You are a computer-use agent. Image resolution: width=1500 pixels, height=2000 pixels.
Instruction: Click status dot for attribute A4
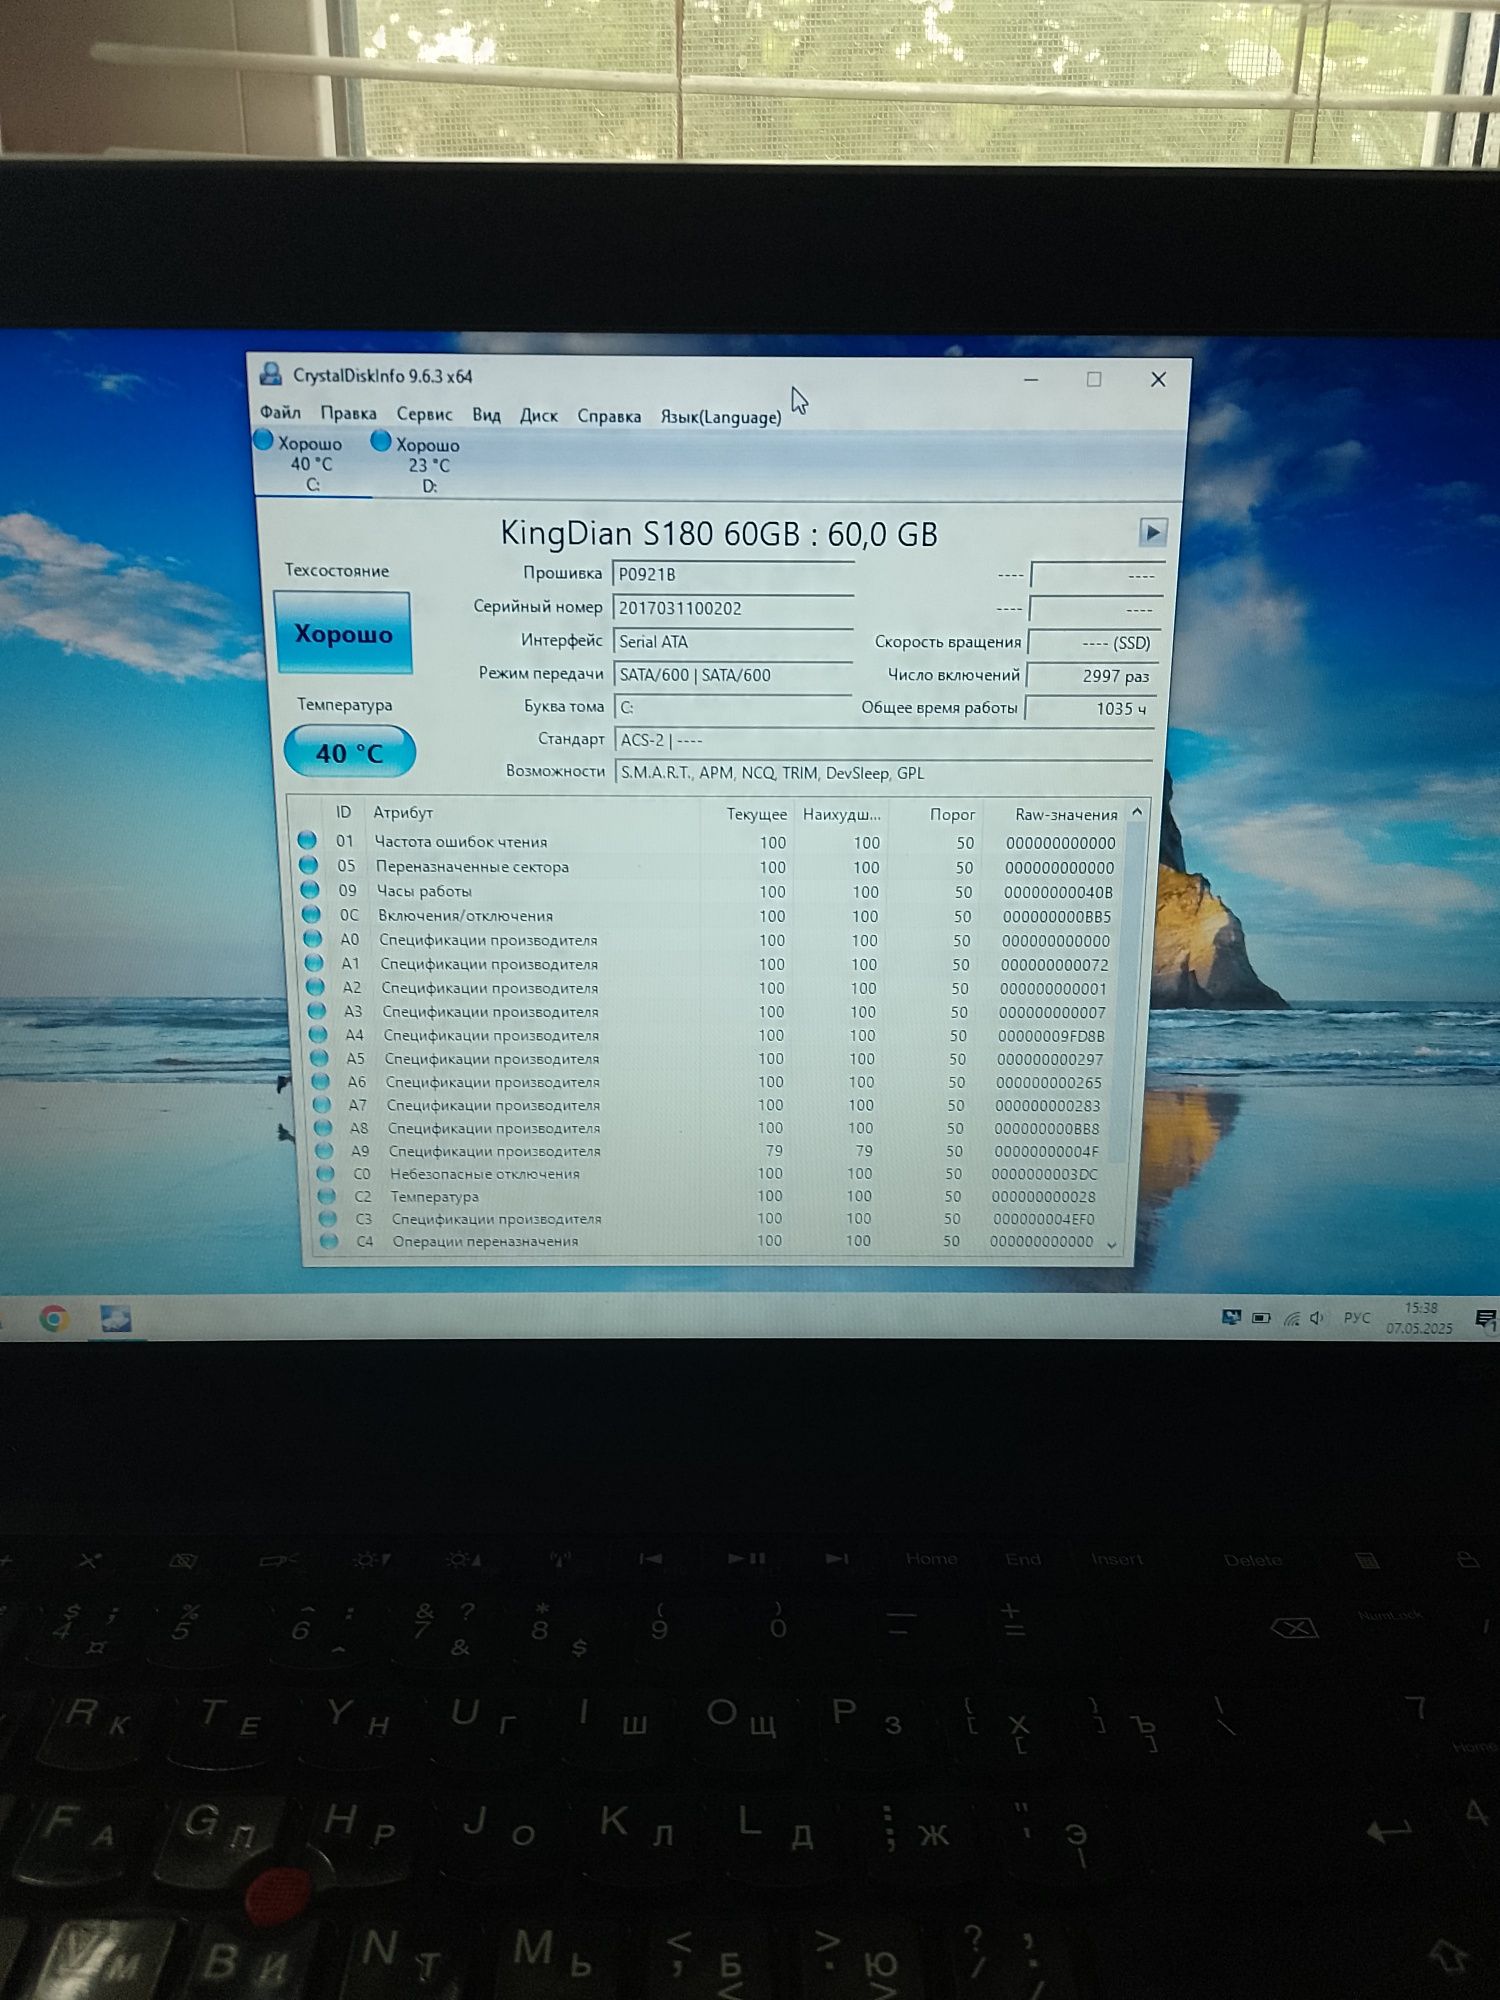point(317,1034)
